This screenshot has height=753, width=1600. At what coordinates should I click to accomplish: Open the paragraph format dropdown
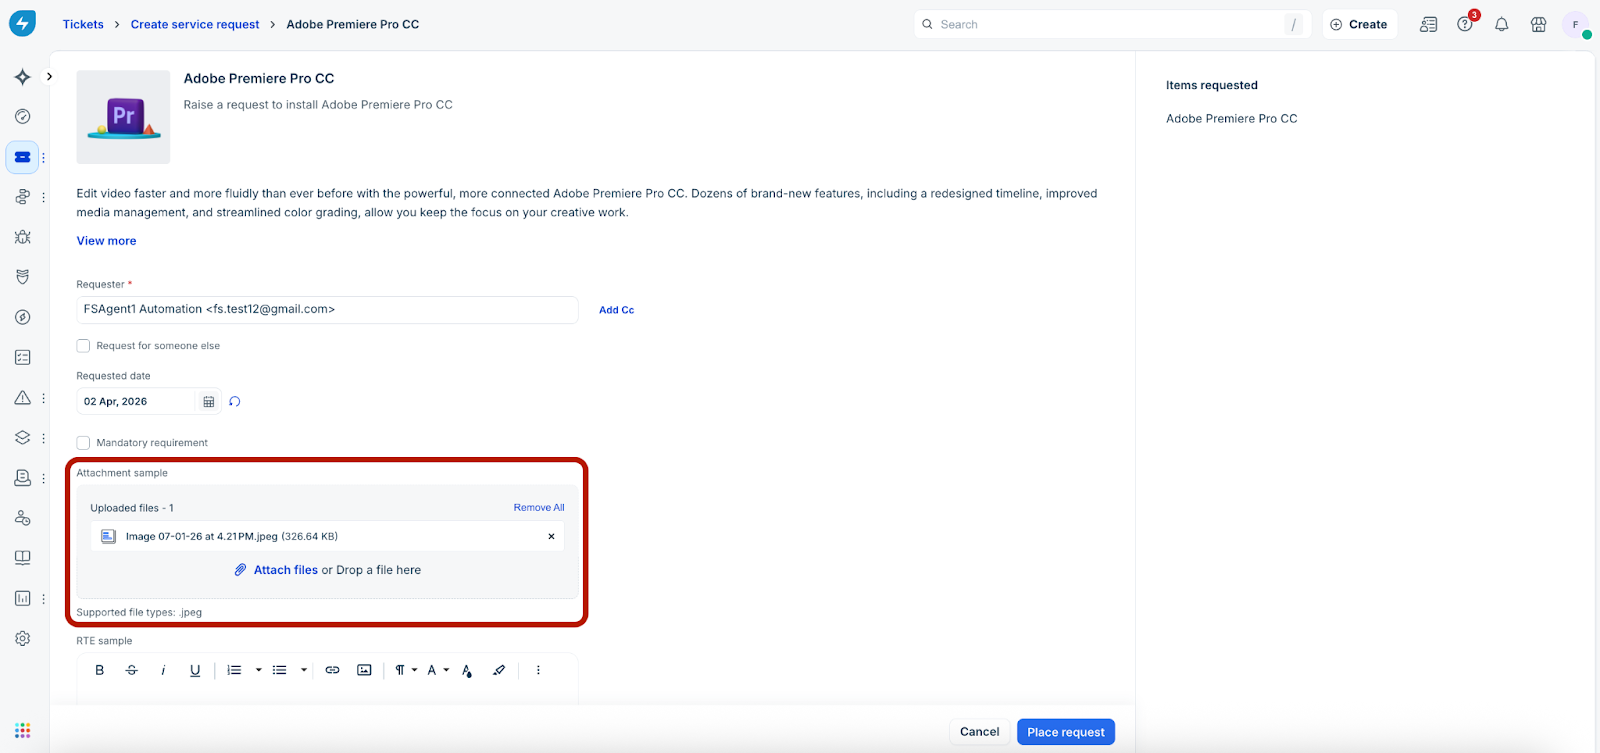point(405,670)
